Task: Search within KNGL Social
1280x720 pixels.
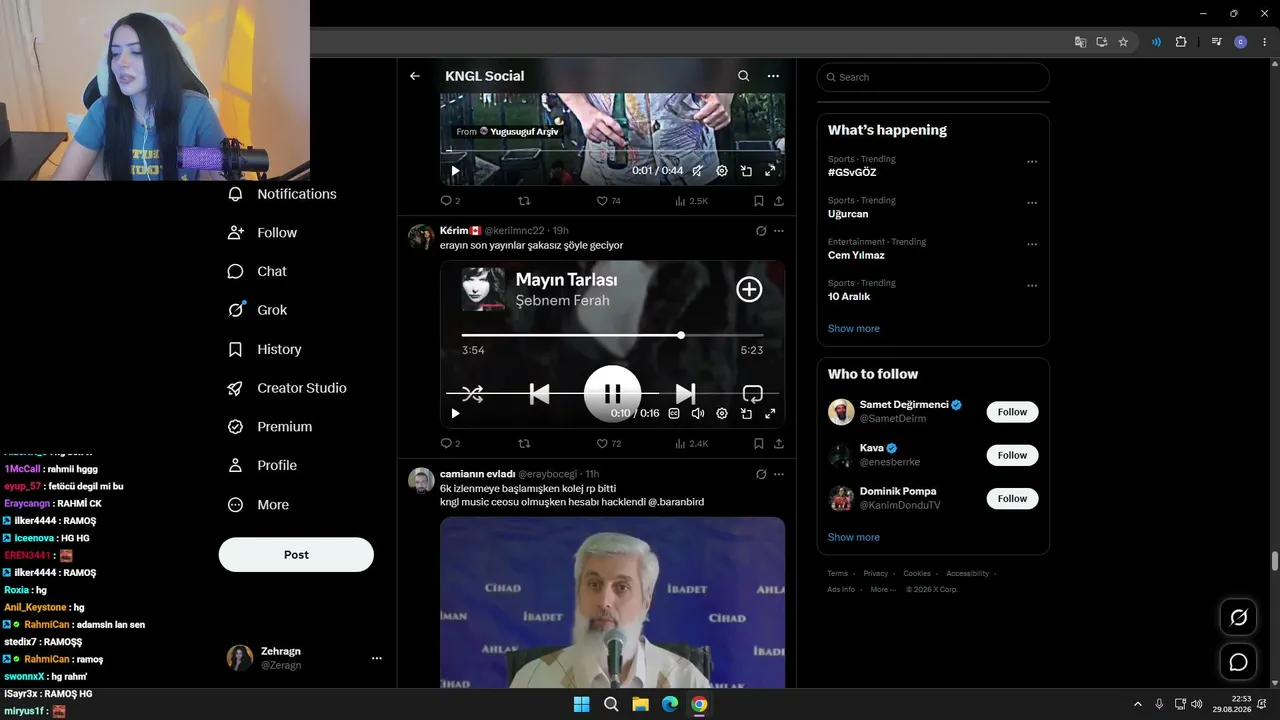Action: pos(743,76)
